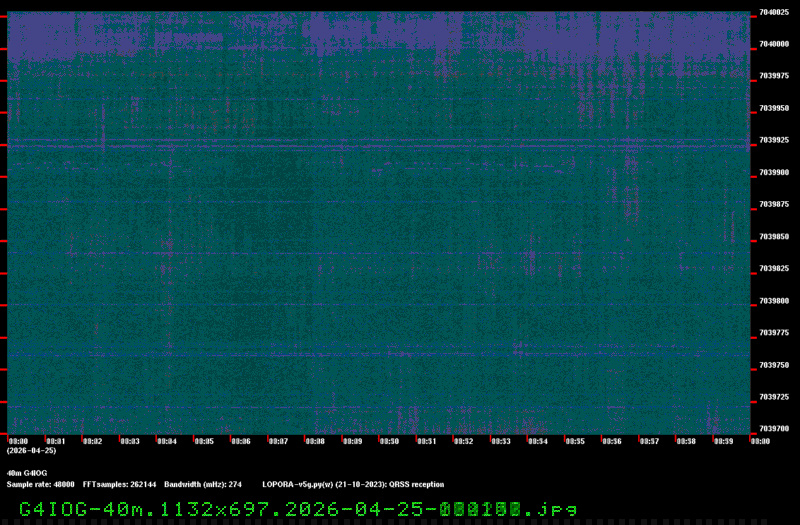
Task: Click the 7039800 frequency axis label
Action: click(773, 300)
